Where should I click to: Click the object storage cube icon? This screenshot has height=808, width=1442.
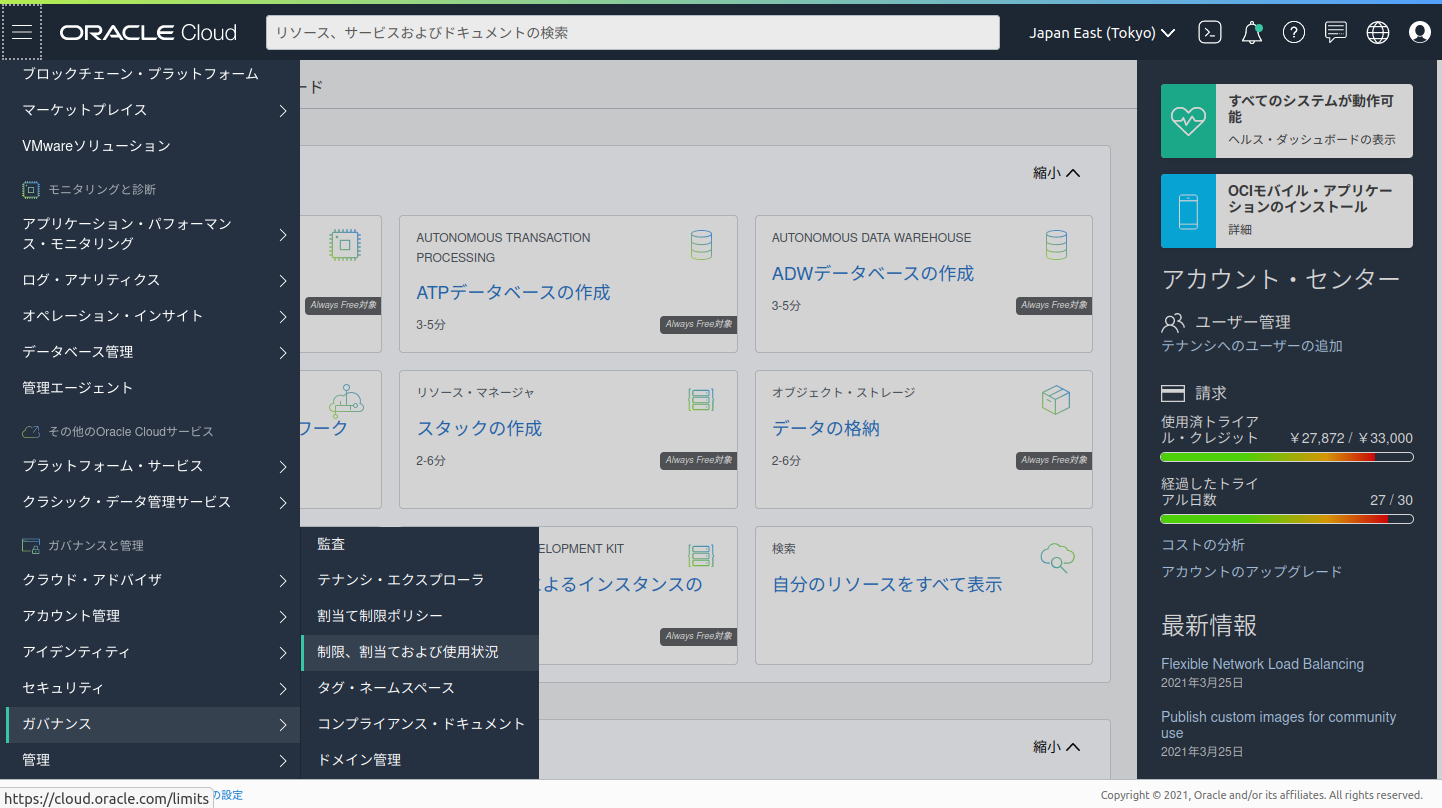(x=1056, y=400)
